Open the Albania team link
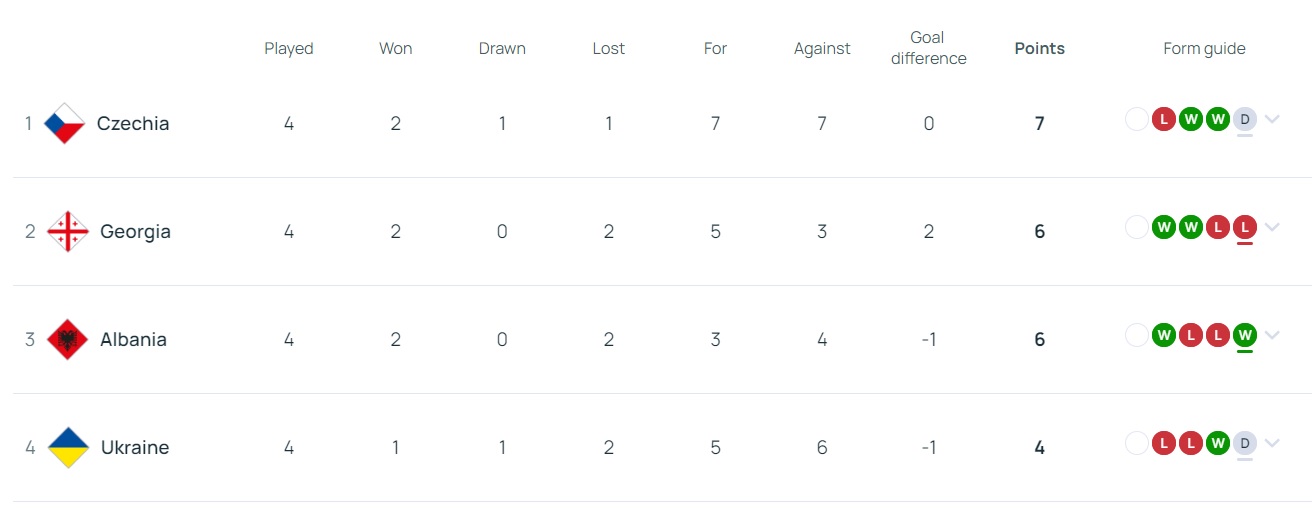 point(133,340)
